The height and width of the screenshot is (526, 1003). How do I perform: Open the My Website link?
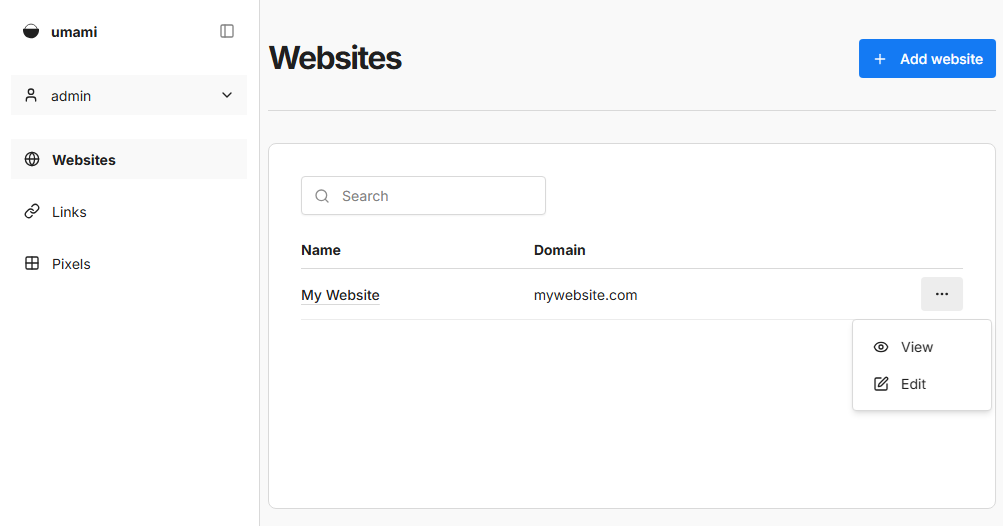[x=340, y=295]
